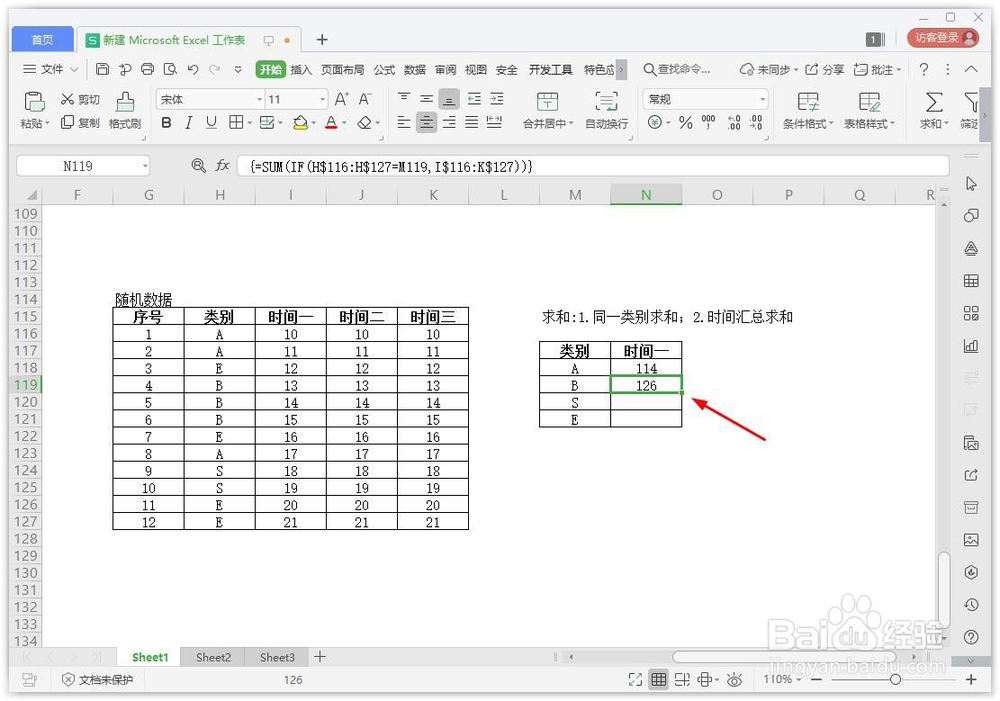Switch to the Data (数据) tab
The image size is (1000, 701).
pyautogui.click(x=415, y=70)
